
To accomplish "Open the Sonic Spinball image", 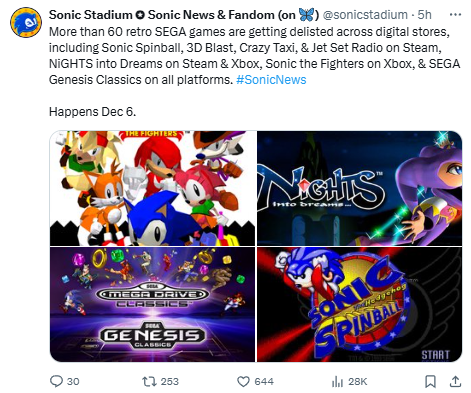I will click(359, 304).
